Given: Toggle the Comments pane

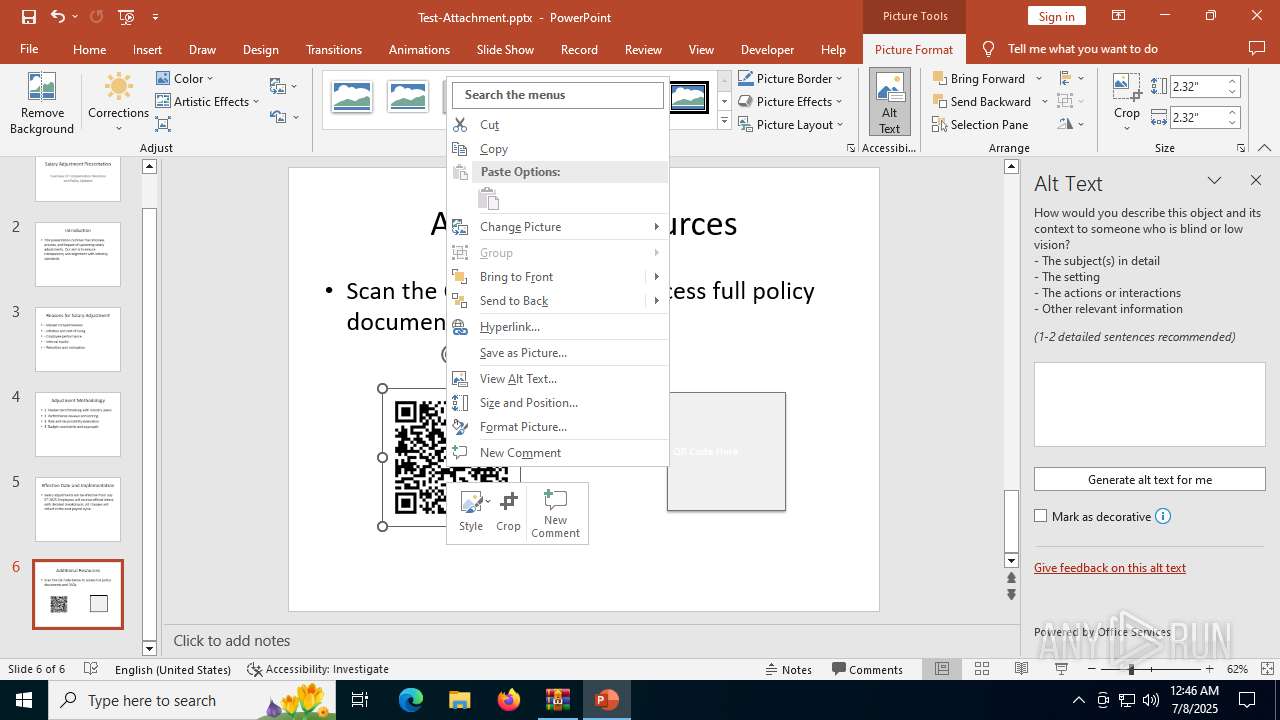Looking at the screenshot, I should coord(867,669).
